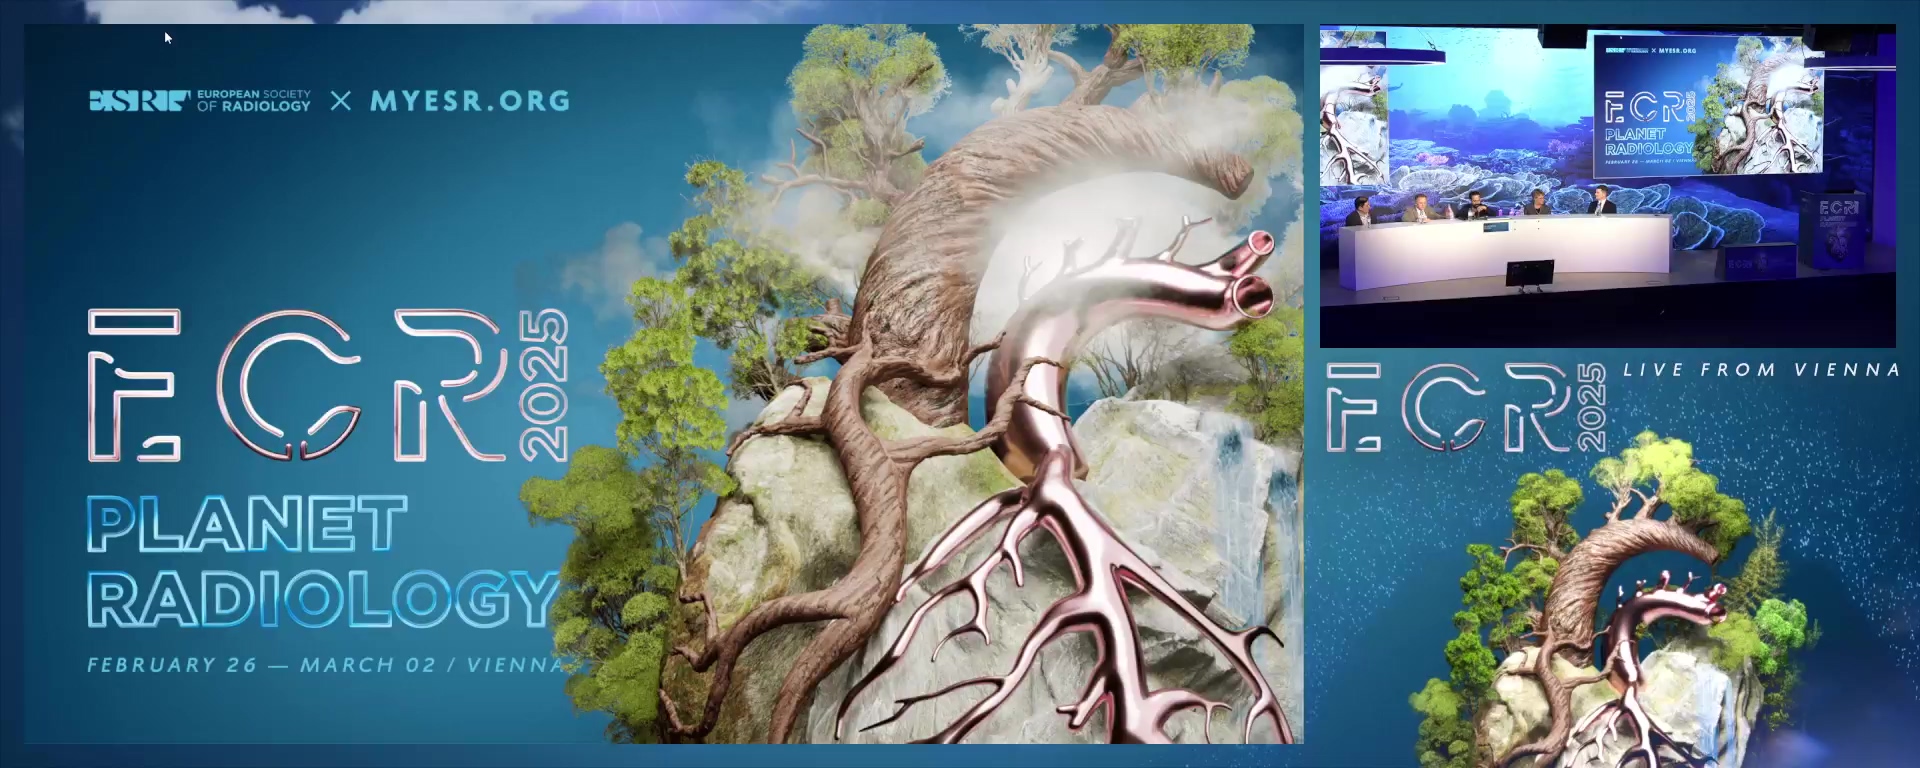Click the ESR European Society of Radiology logo
The width and height of the screenshot is (1920, 768).
point(200,101)
